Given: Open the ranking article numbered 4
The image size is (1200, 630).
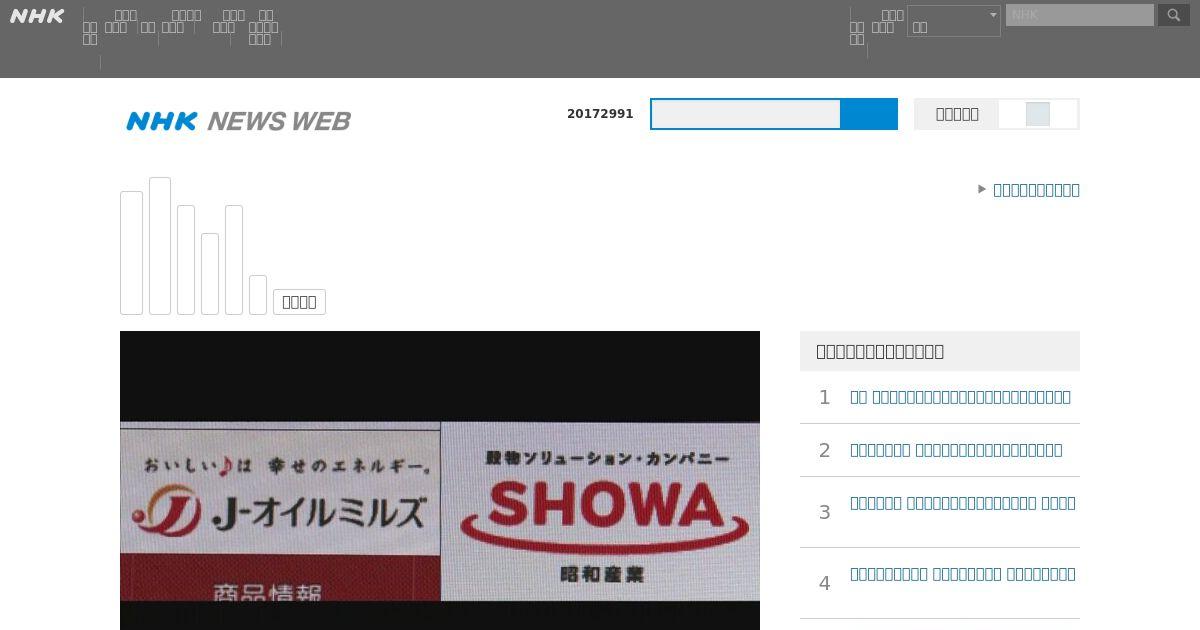Looking at the screenshot, I should tap(963, 574).
